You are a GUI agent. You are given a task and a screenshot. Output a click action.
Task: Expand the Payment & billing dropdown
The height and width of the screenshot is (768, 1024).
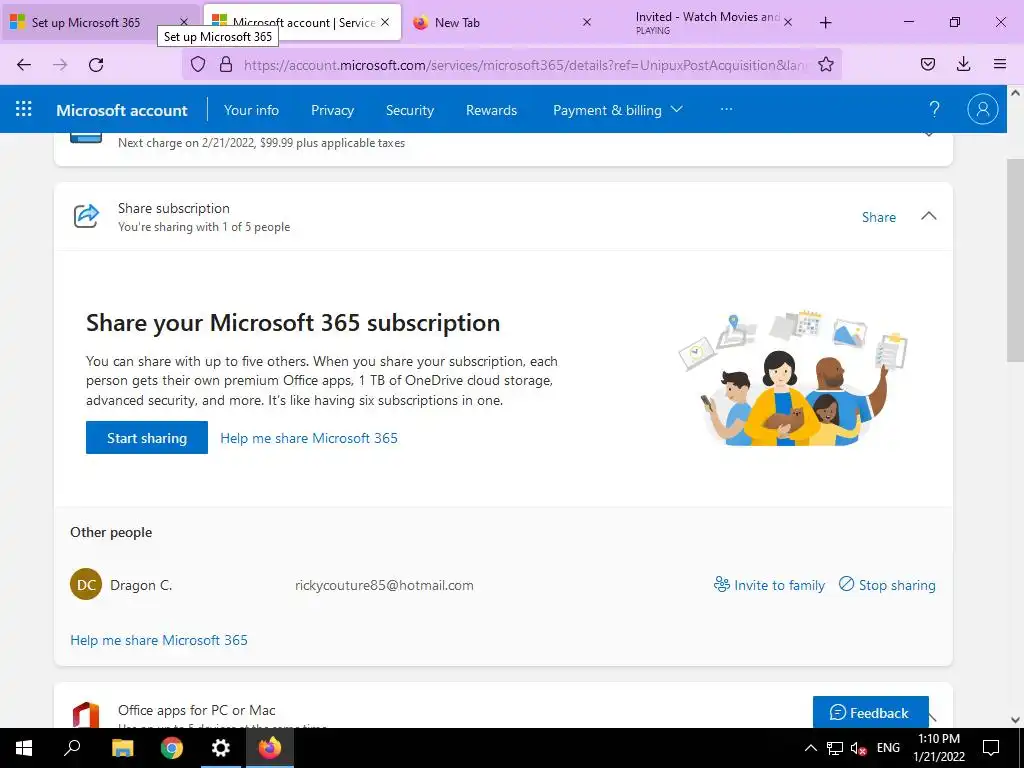(617, 110)
